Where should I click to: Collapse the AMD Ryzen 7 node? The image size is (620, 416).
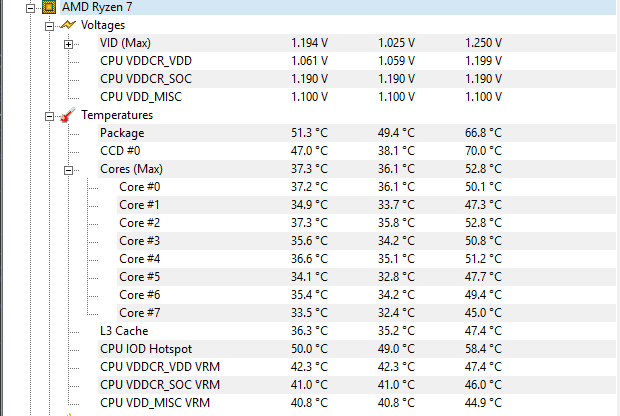click(30, 8)
